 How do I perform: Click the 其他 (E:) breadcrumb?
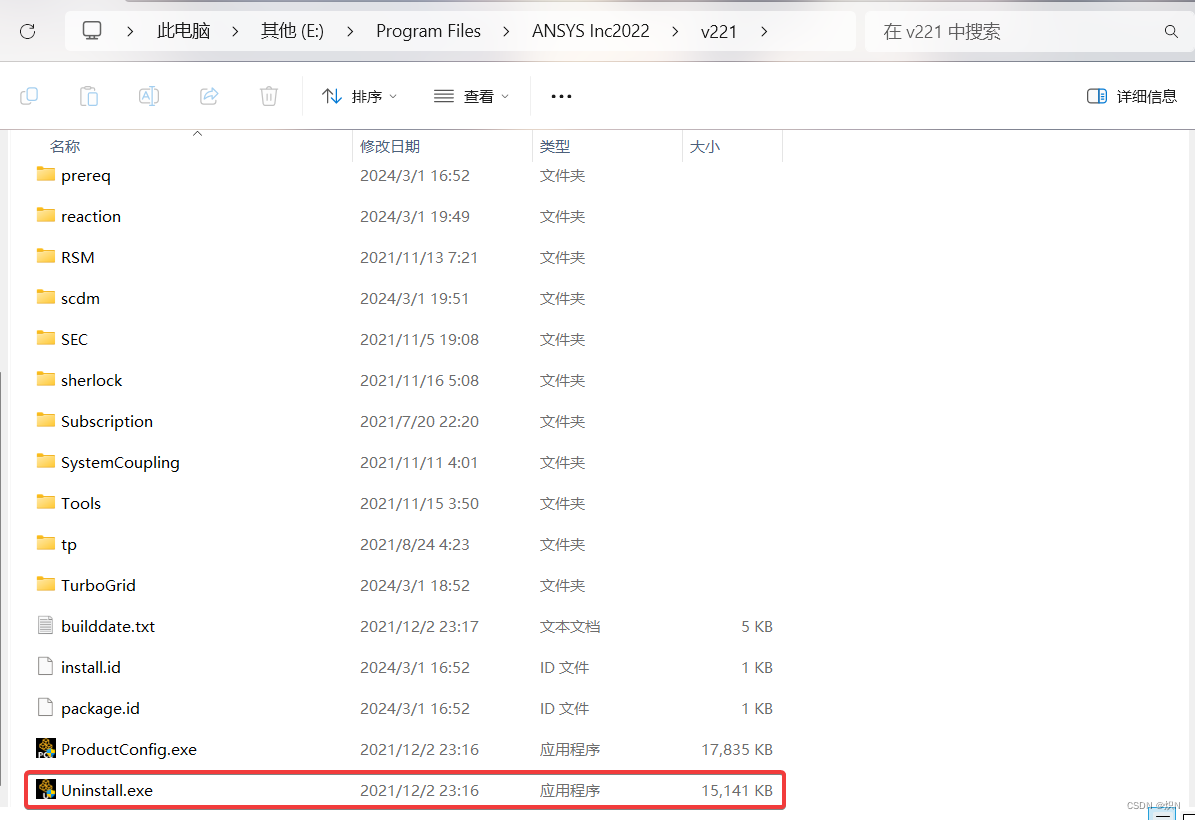(x=292, y=31)
